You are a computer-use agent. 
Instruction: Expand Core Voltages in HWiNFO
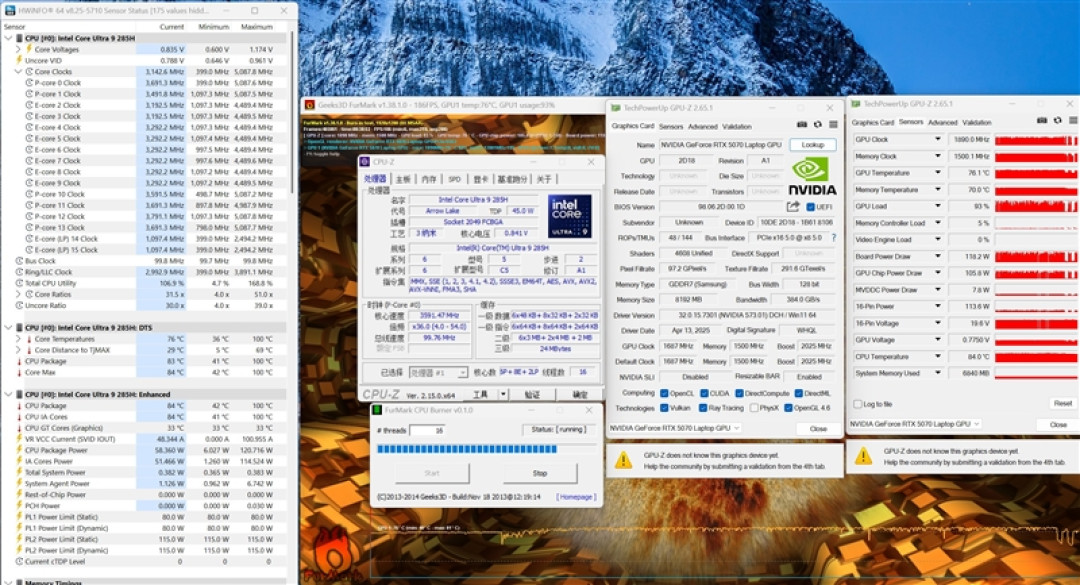click(18, 50)
